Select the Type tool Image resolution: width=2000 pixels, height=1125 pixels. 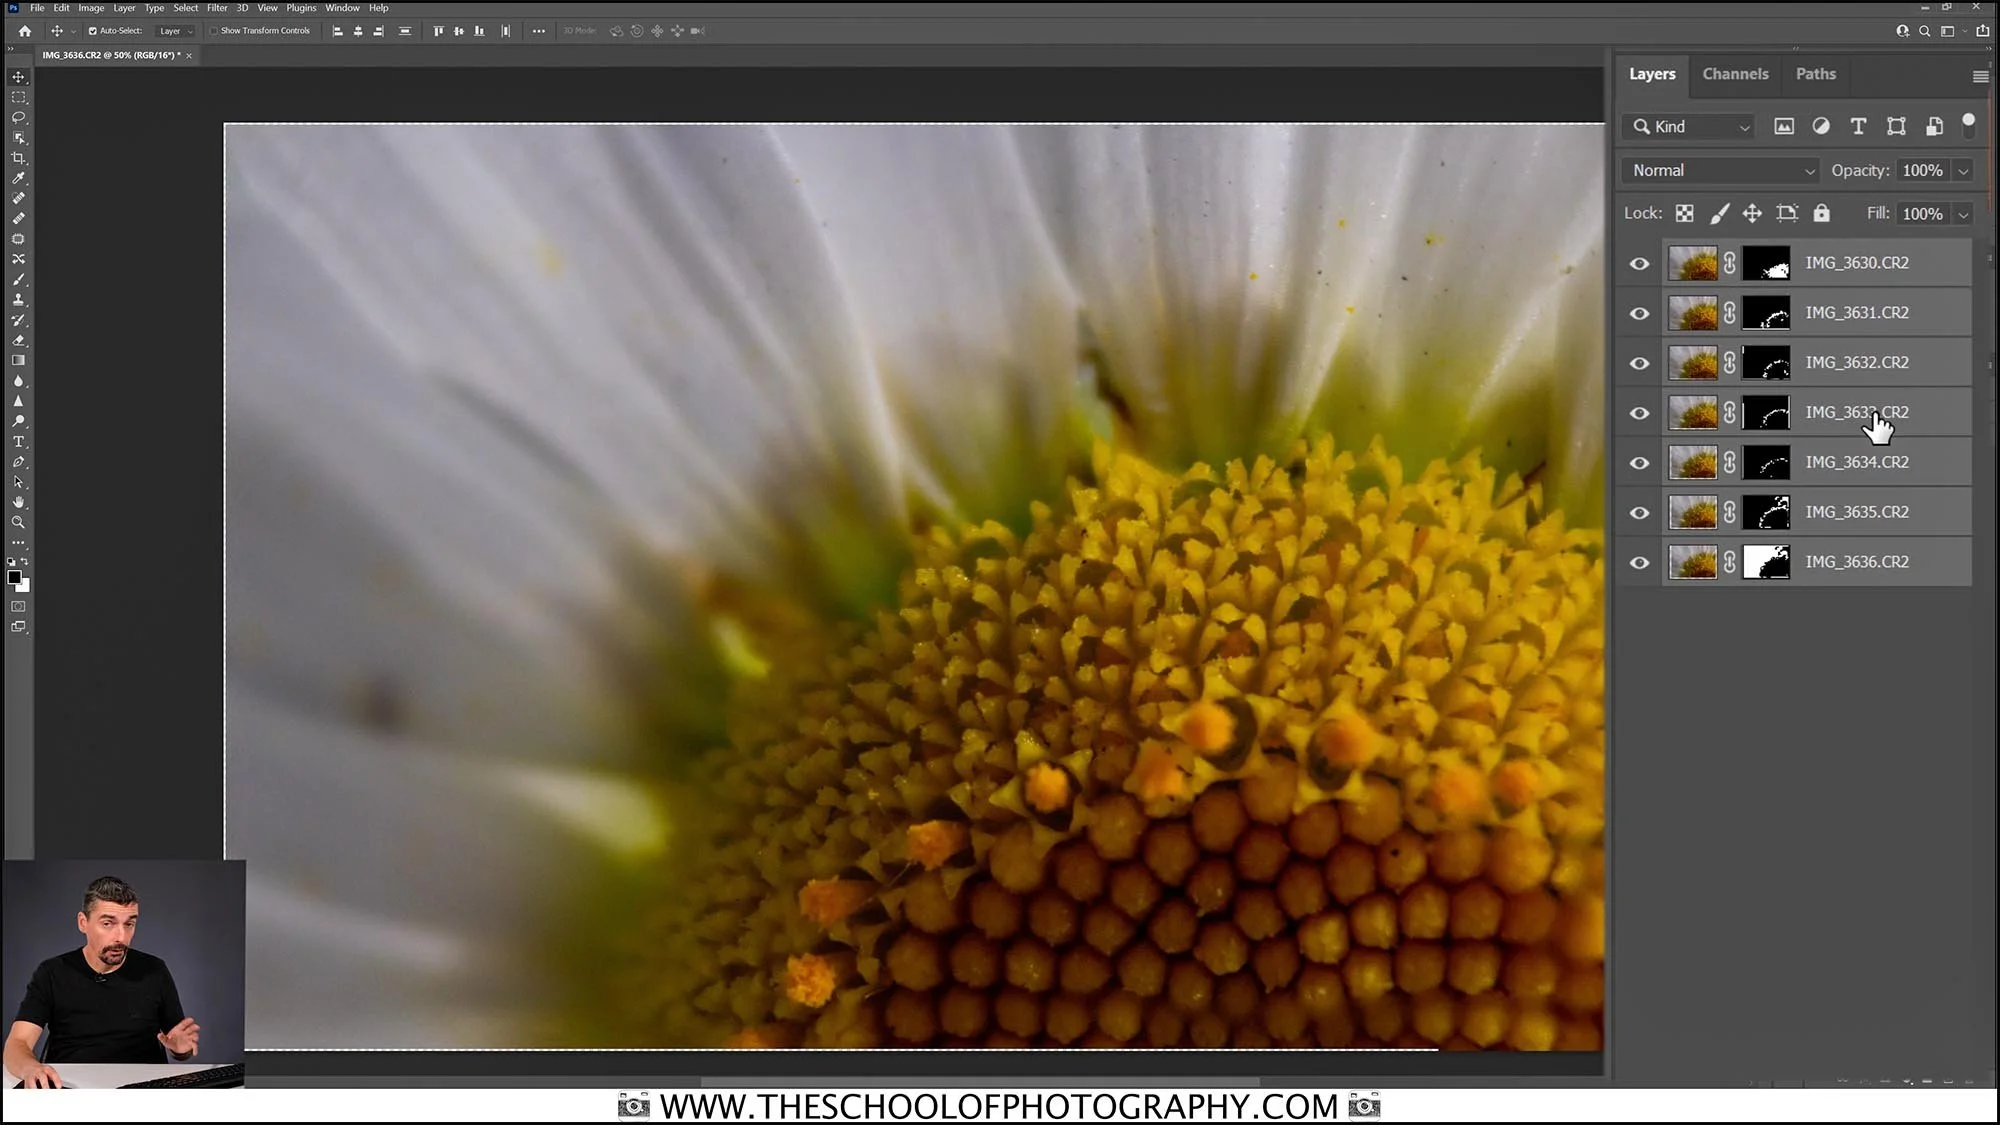pos(18,441)
